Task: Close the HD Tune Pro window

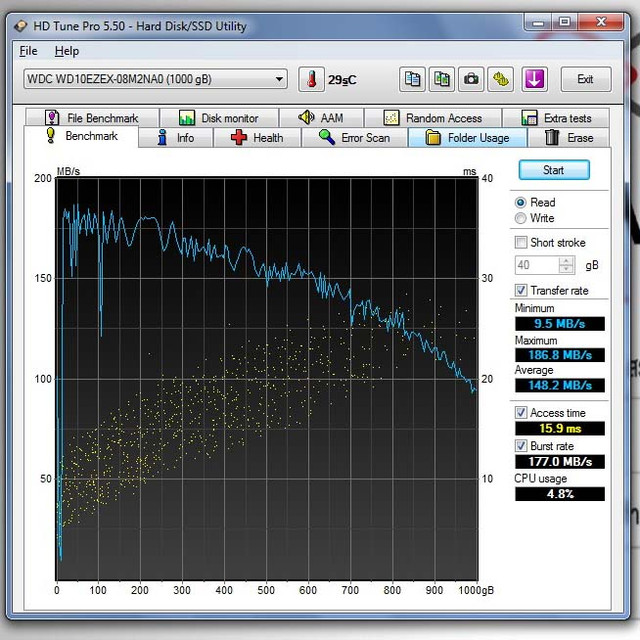Action: tap(600, 22)
